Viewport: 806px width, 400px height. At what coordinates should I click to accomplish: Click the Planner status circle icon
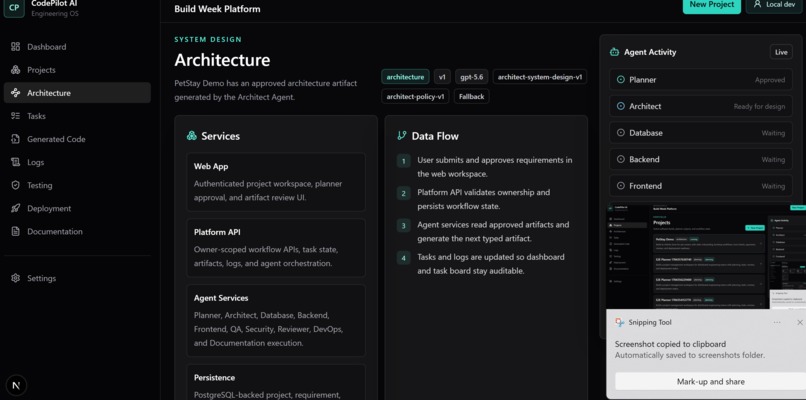620,80
